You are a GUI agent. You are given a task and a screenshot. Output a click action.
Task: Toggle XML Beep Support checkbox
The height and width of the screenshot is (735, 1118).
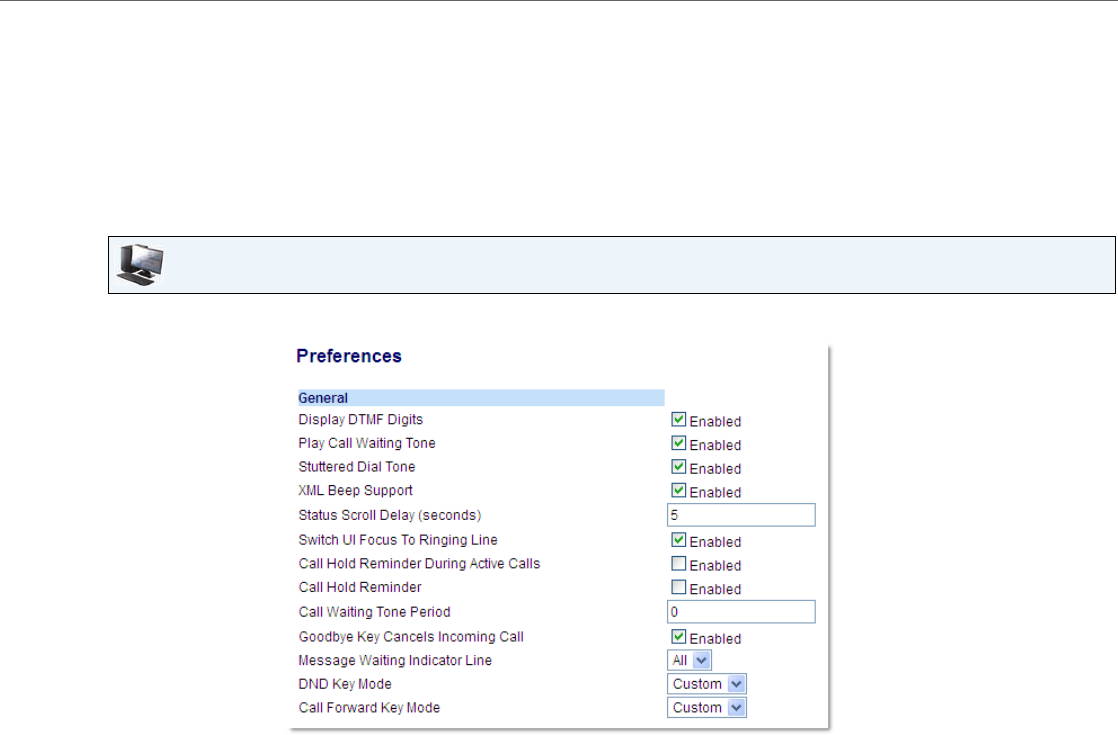[x=679, y=490]
